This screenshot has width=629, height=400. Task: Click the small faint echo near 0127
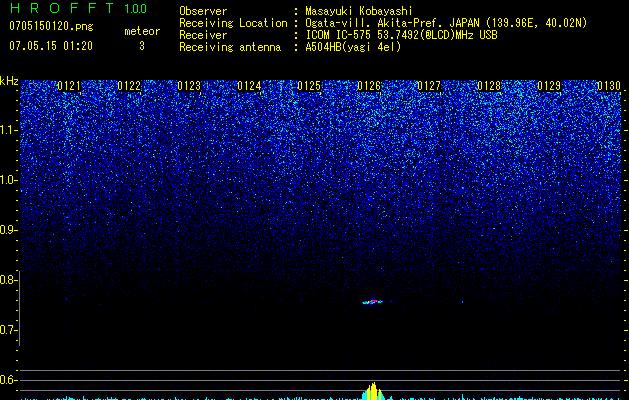click(463, 302)
